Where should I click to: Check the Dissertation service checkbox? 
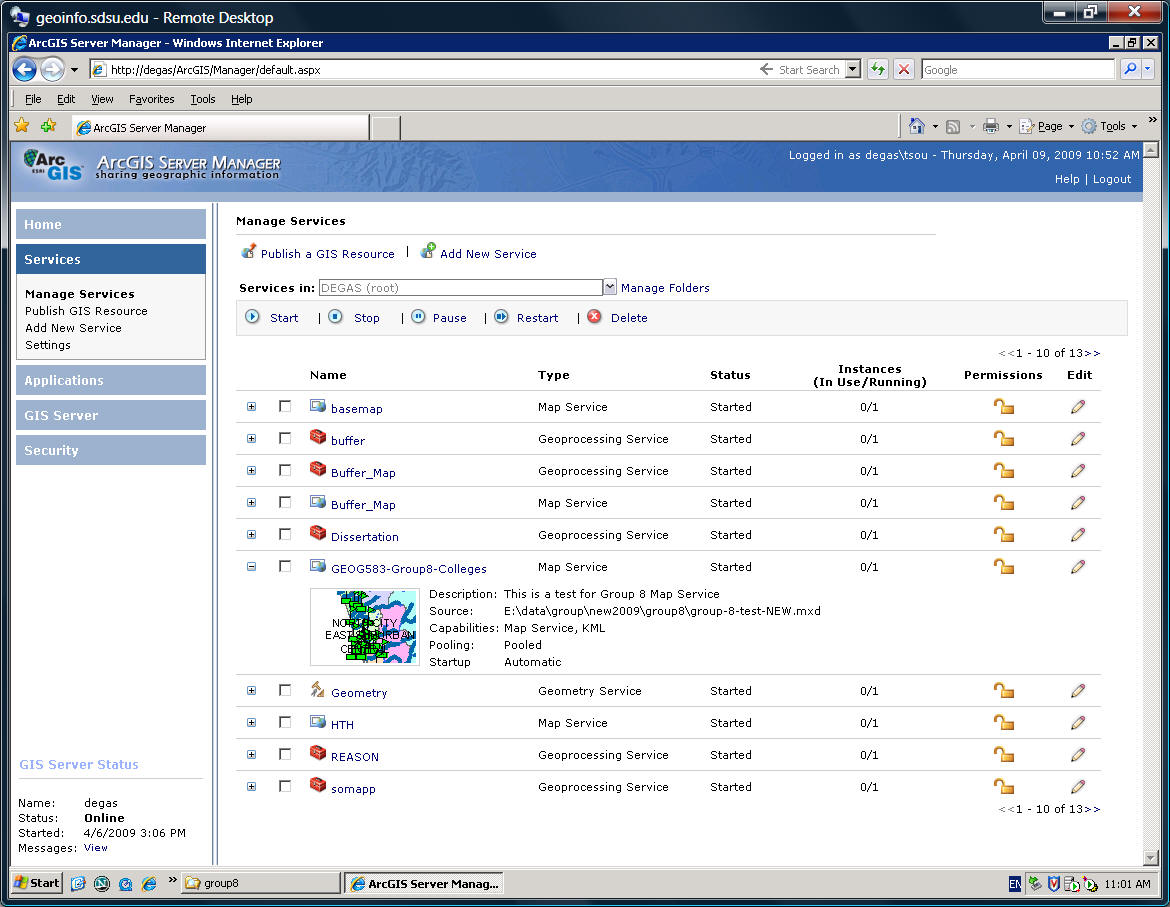[x=285, y=535]
